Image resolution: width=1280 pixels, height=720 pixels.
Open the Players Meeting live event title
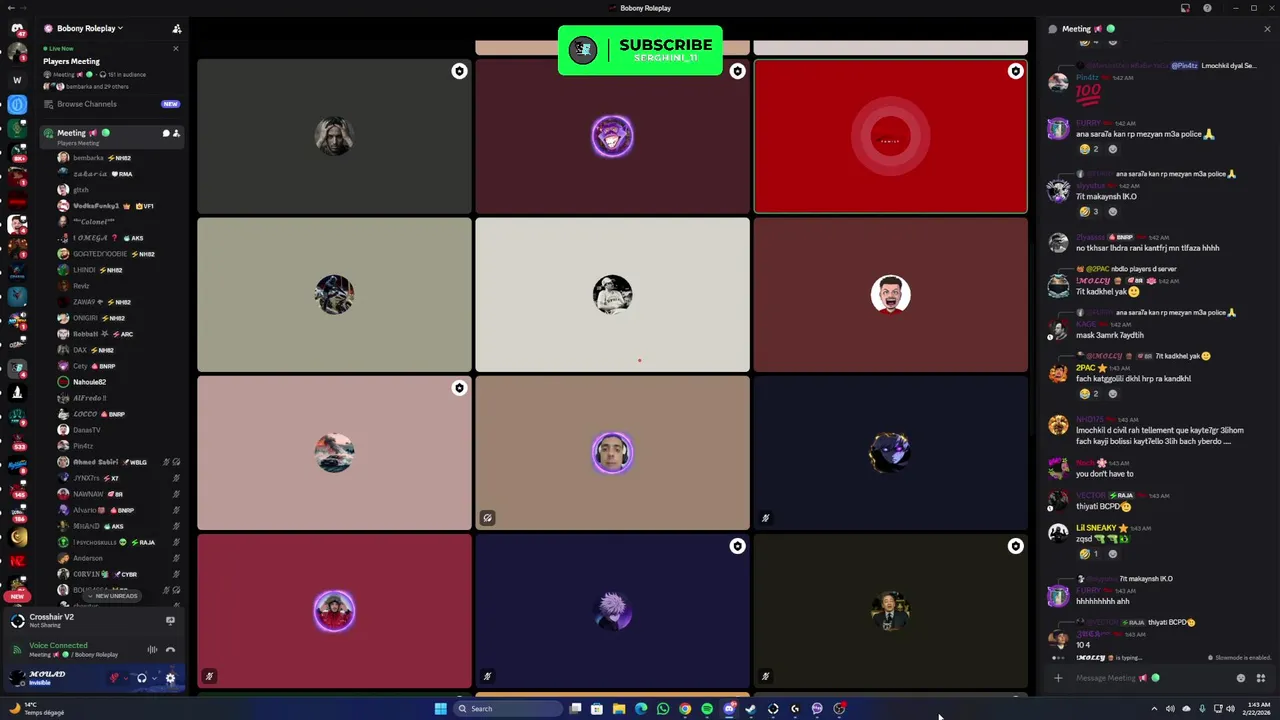tap(71, 61)
